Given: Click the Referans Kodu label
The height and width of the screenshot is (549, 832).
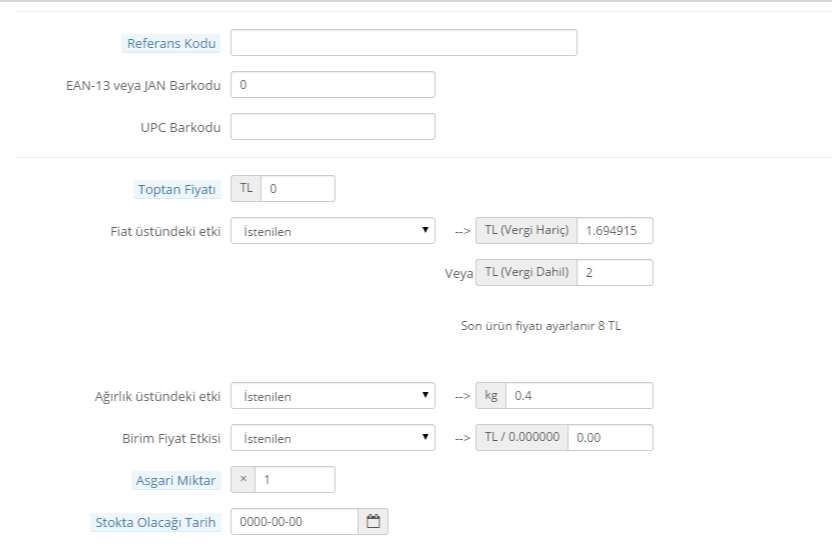Looking at the screenshot, I should tap(171, 43).
